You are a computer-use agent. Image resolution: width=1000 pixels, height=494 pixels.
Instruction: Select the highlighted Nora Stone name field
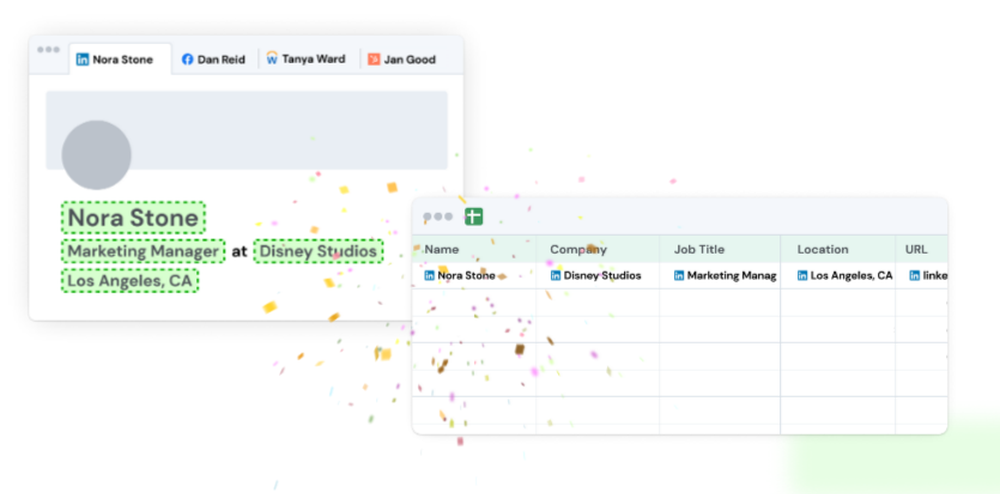click(133, 218)
